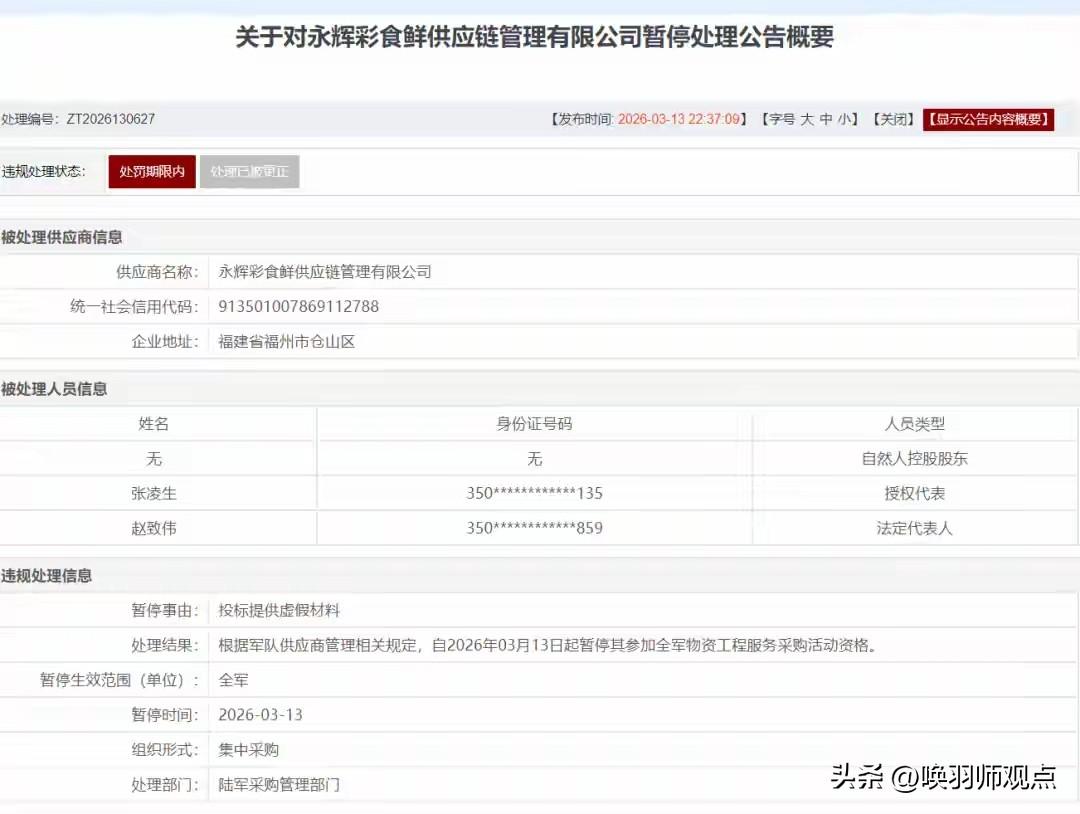The height and width of the screenshot is (814, 1080).
Task: Click the 组织形式 field label
Action: pyautogui.click(x=165, y=750)
